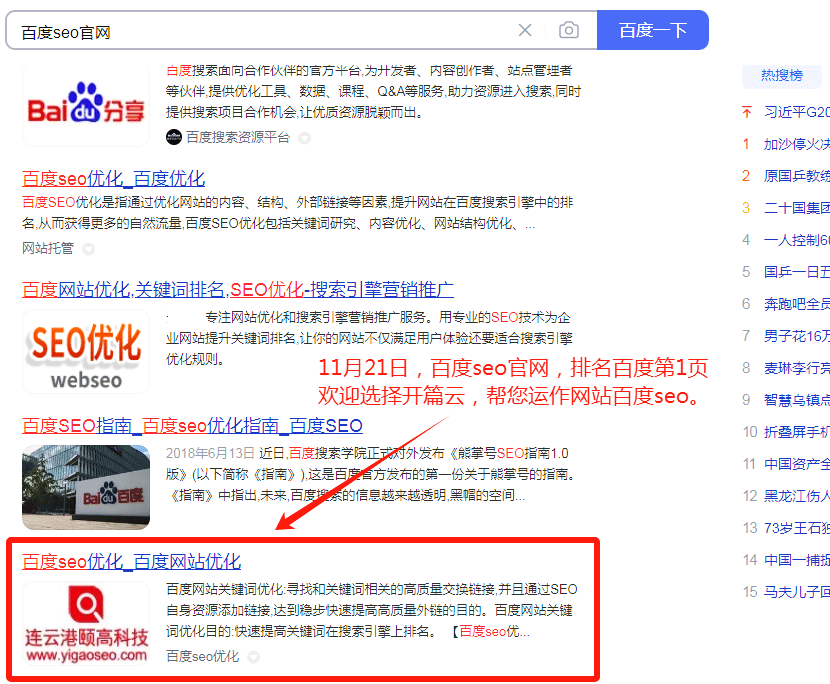Click the SEO优化 webseo logo image
The image size is (830, 684).
click(x=86, y=352)
